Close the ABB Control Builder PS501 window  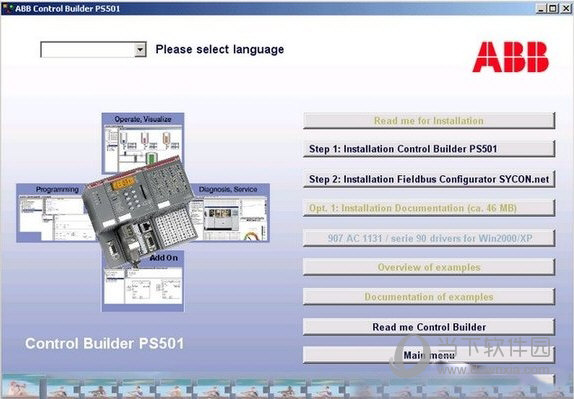click(566, 8)
